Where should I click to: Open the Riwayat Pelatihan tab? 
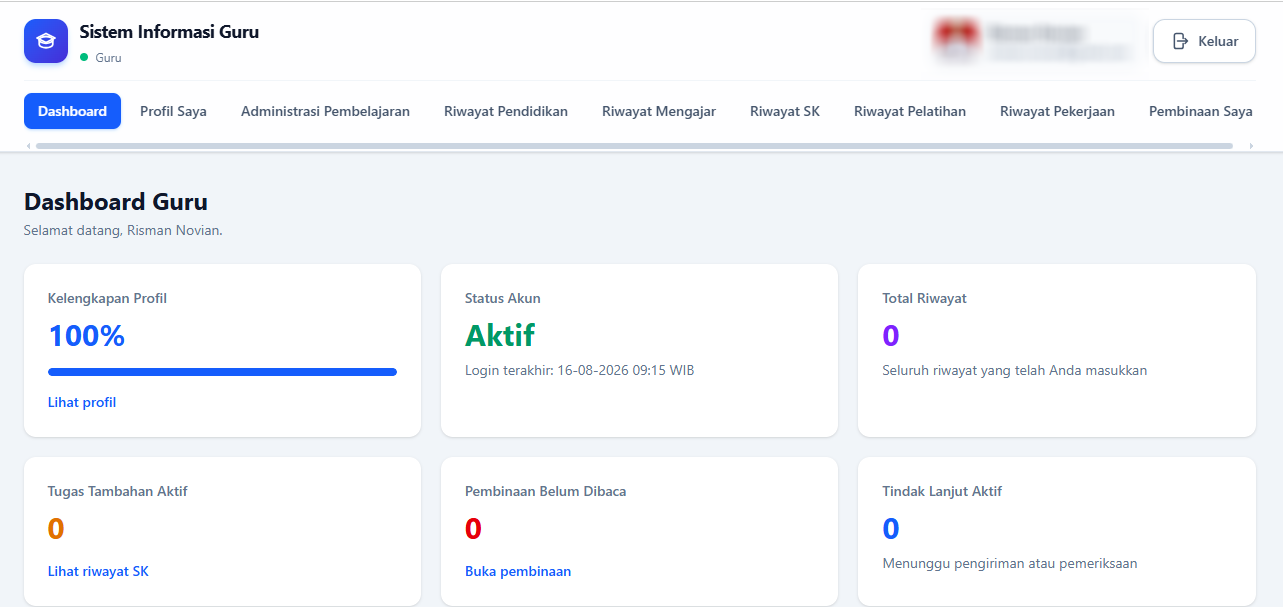coord(910,111)
